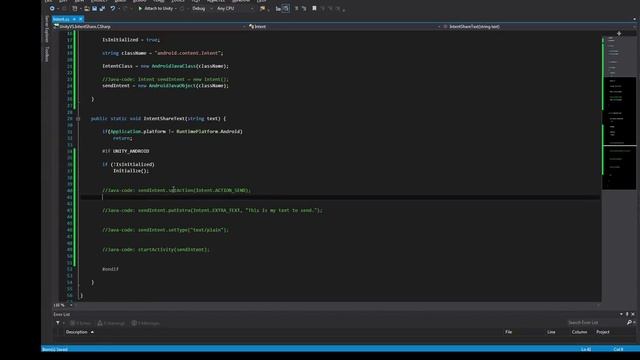The height and width of the screenshot is (360, 640).
Task: Open the Debug configuration dropdown
Action: pyautogui.click(x=201, y=8)
